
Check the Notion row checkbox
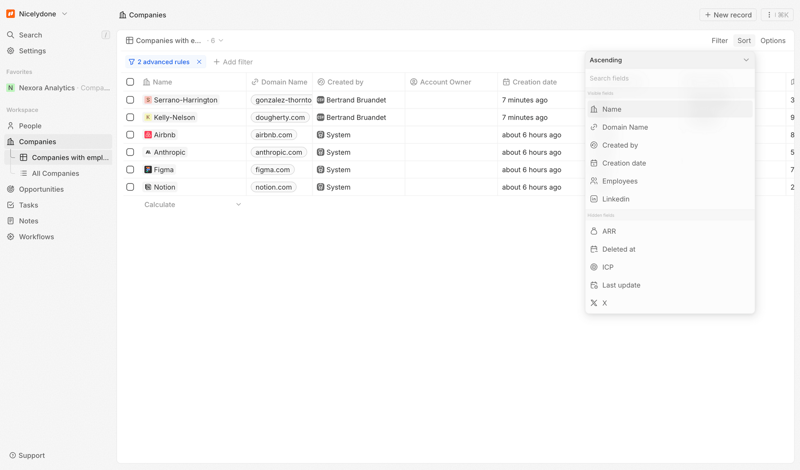(x=130, y=187)
